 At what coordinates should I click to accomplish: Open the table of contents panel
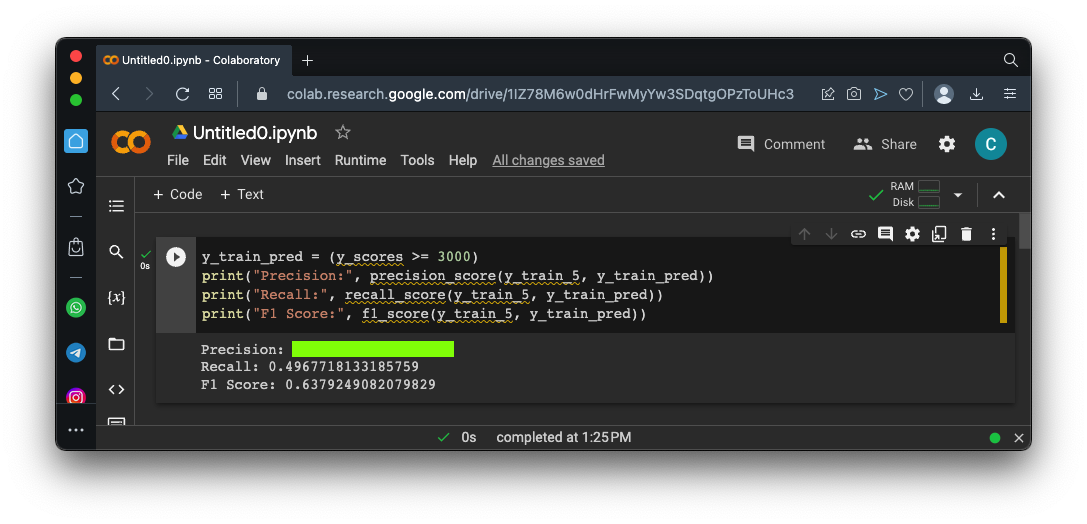click(116, 206)
